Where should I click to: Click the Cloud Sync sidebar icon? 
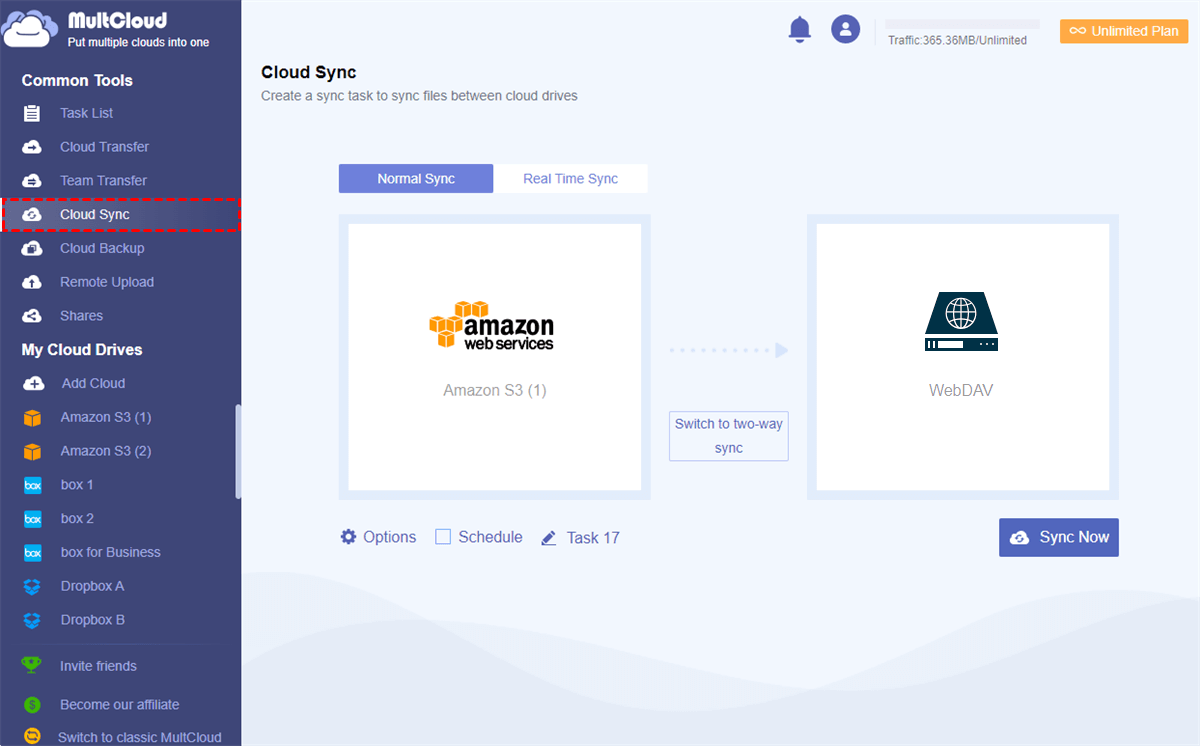(x=32, y=215)
